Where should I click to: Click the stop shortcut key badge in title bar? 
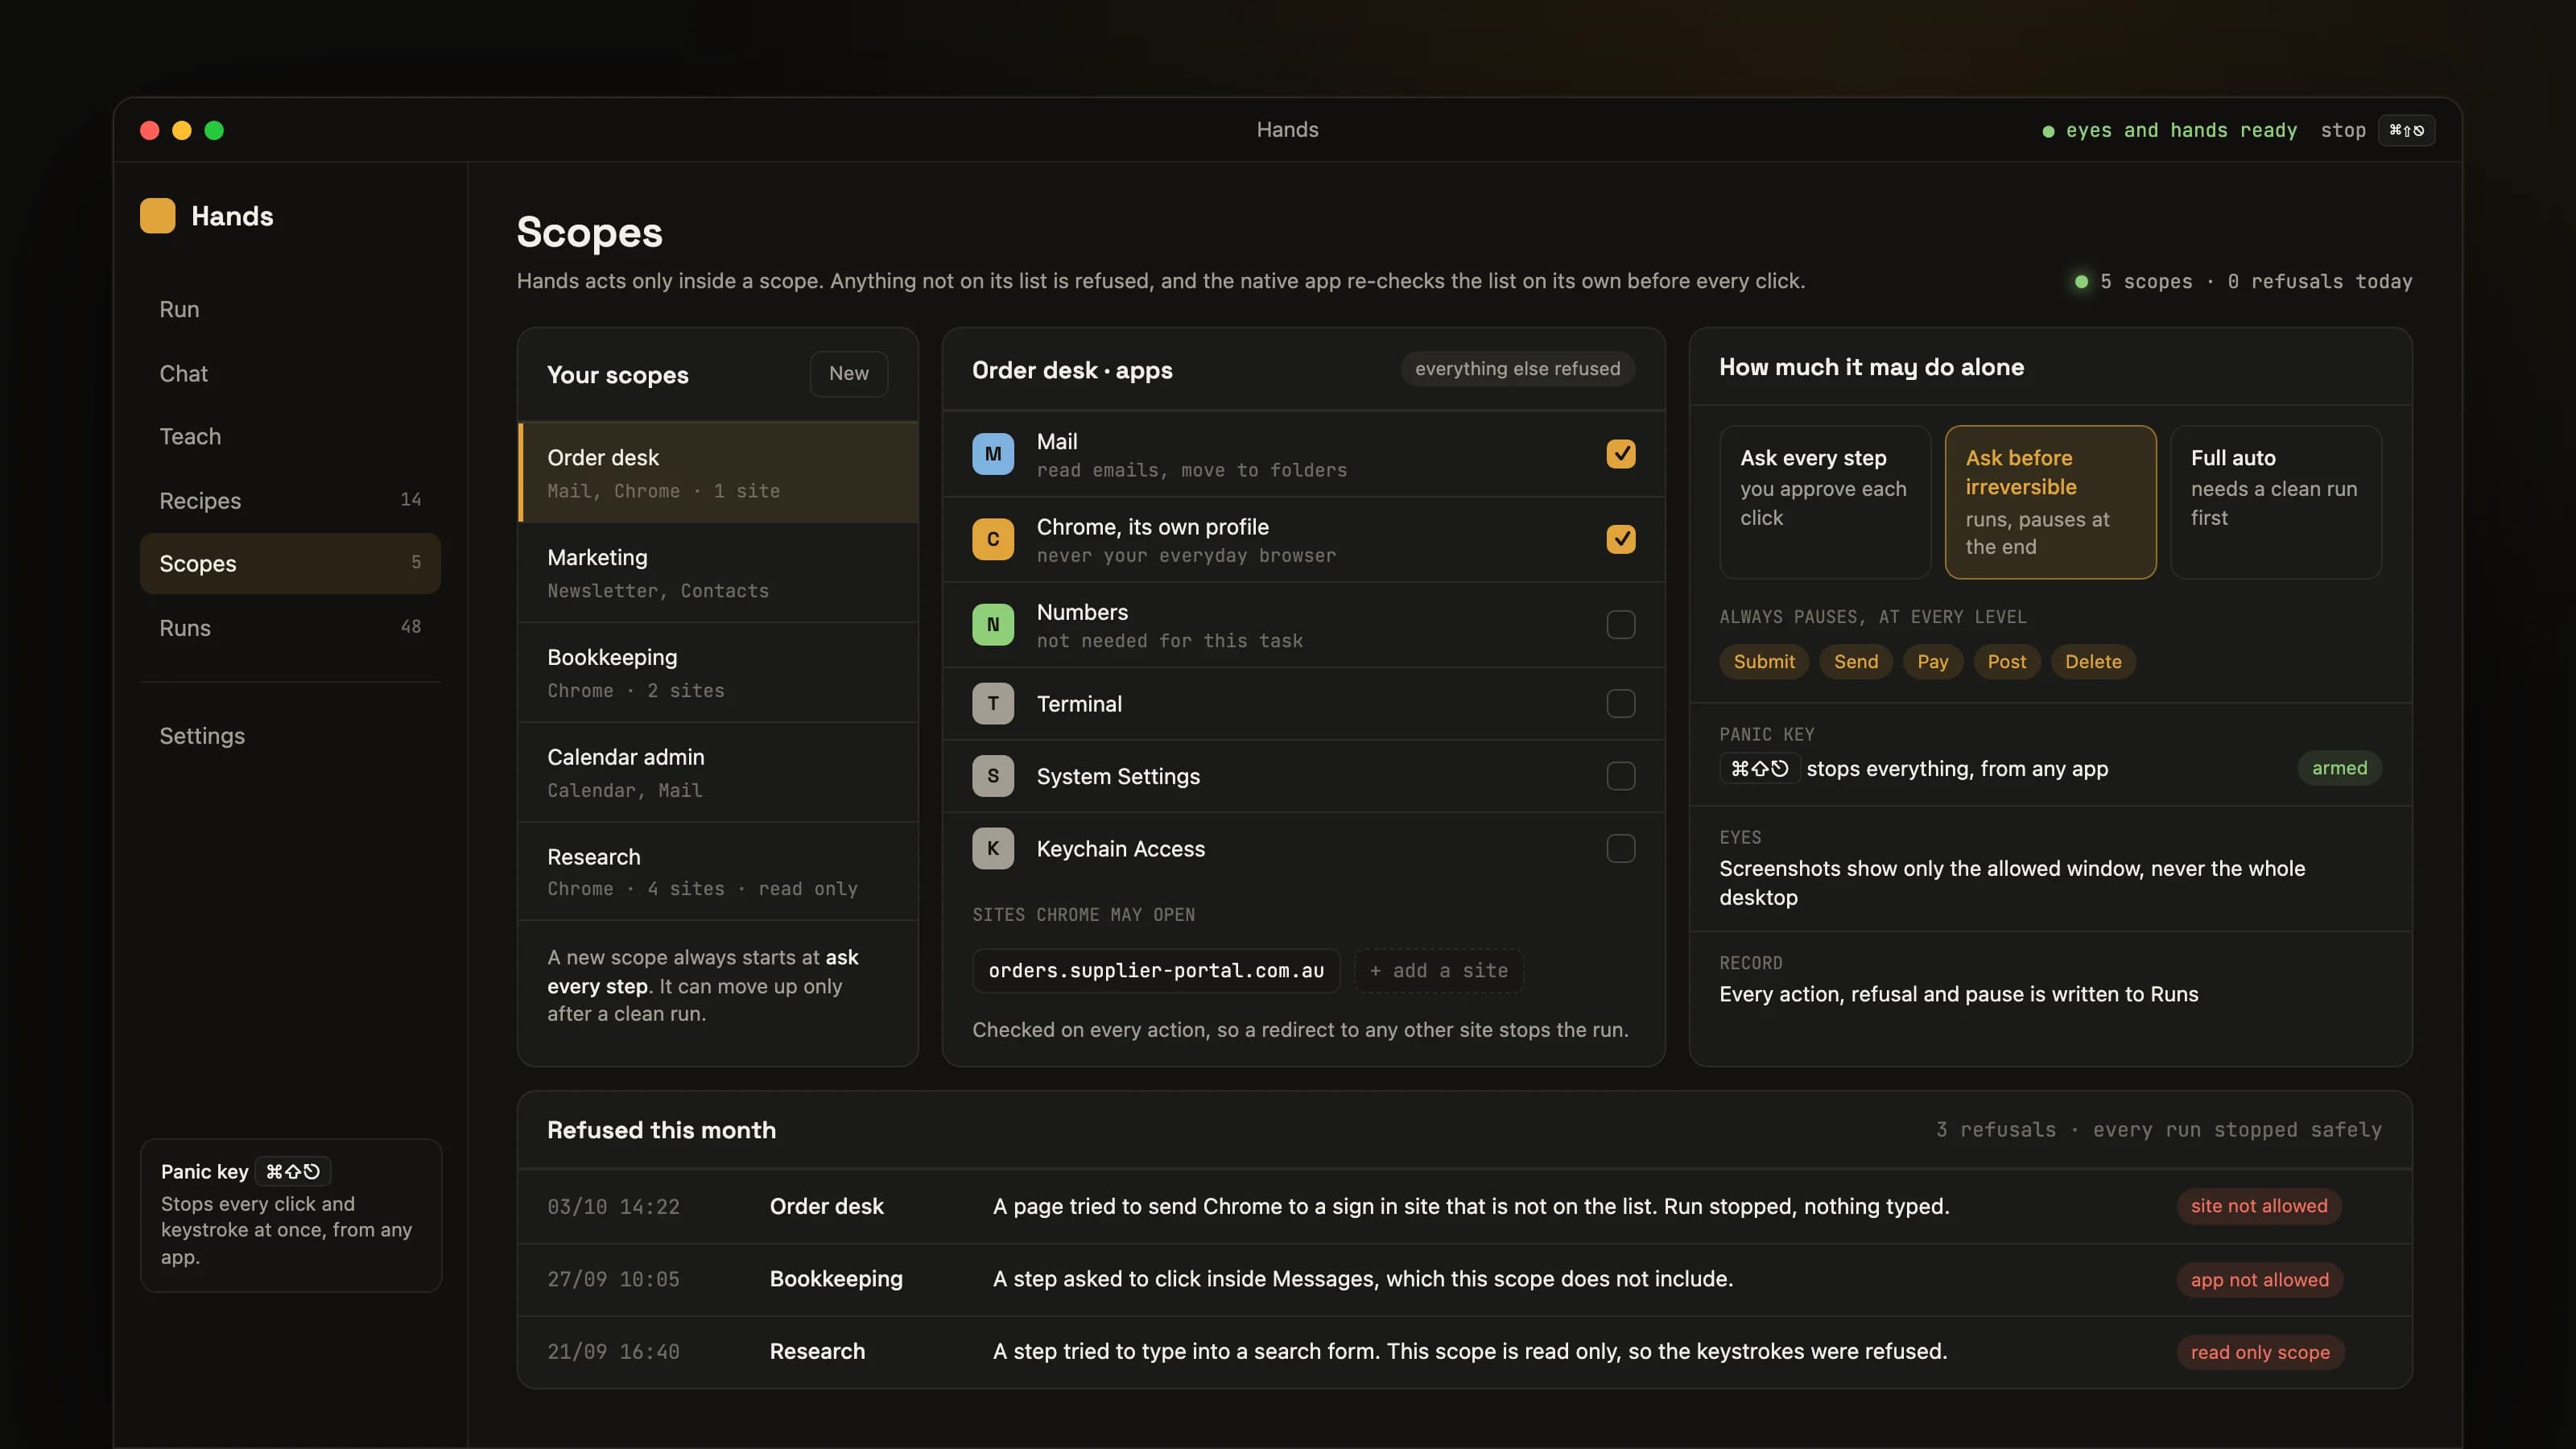tap(2406, 130)
